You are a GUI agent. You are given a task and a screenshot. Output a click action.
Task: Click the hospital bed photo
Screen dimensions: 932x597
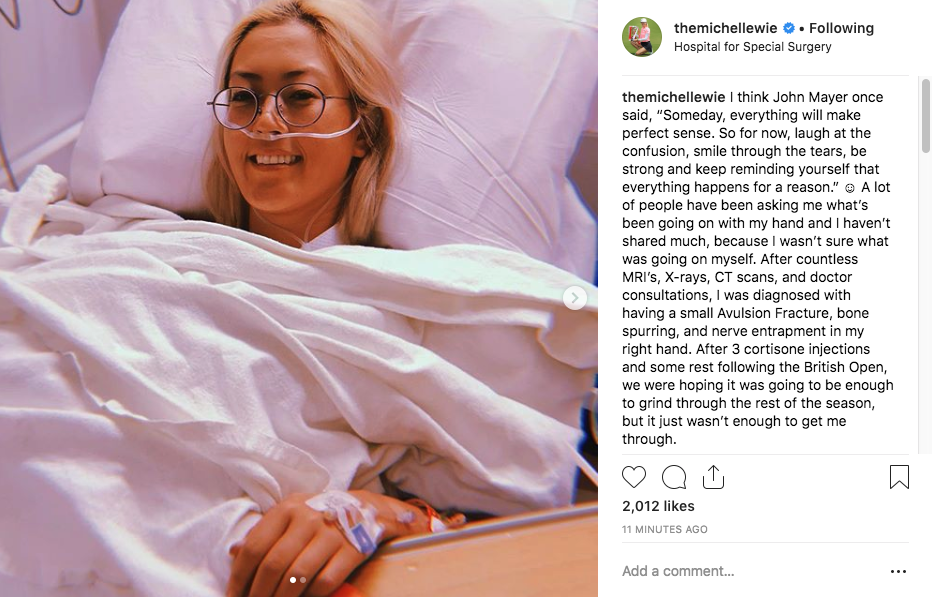pos(299,298)
